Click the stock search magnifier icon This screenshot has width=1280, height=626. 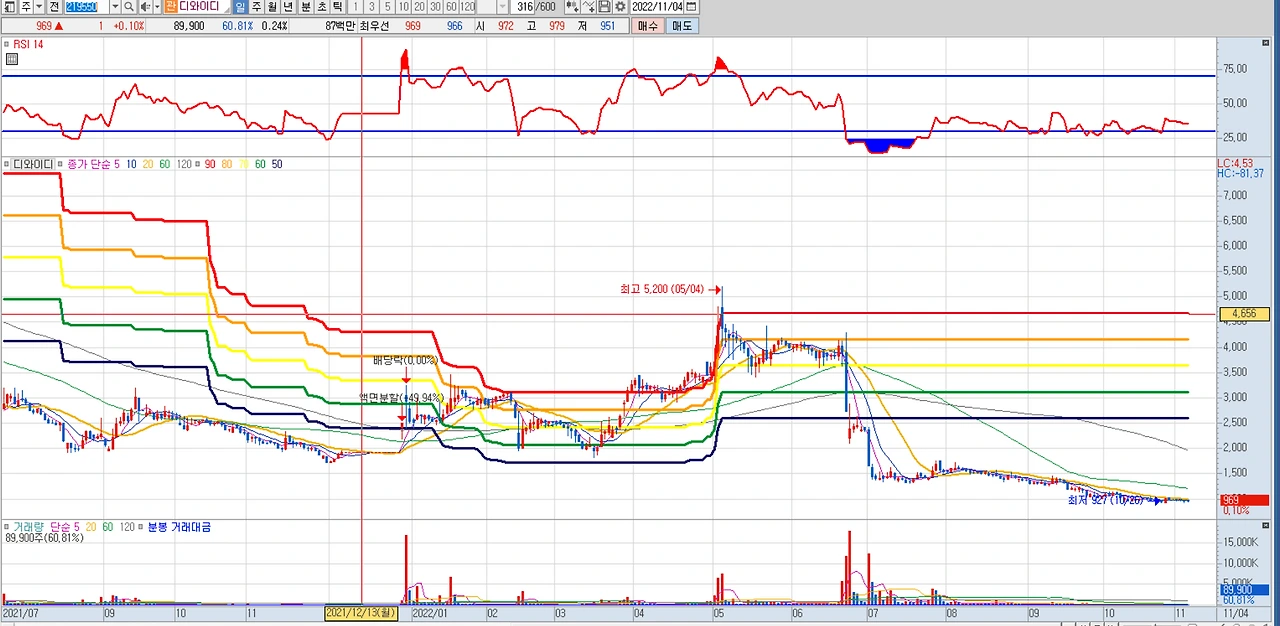[129, 7]
